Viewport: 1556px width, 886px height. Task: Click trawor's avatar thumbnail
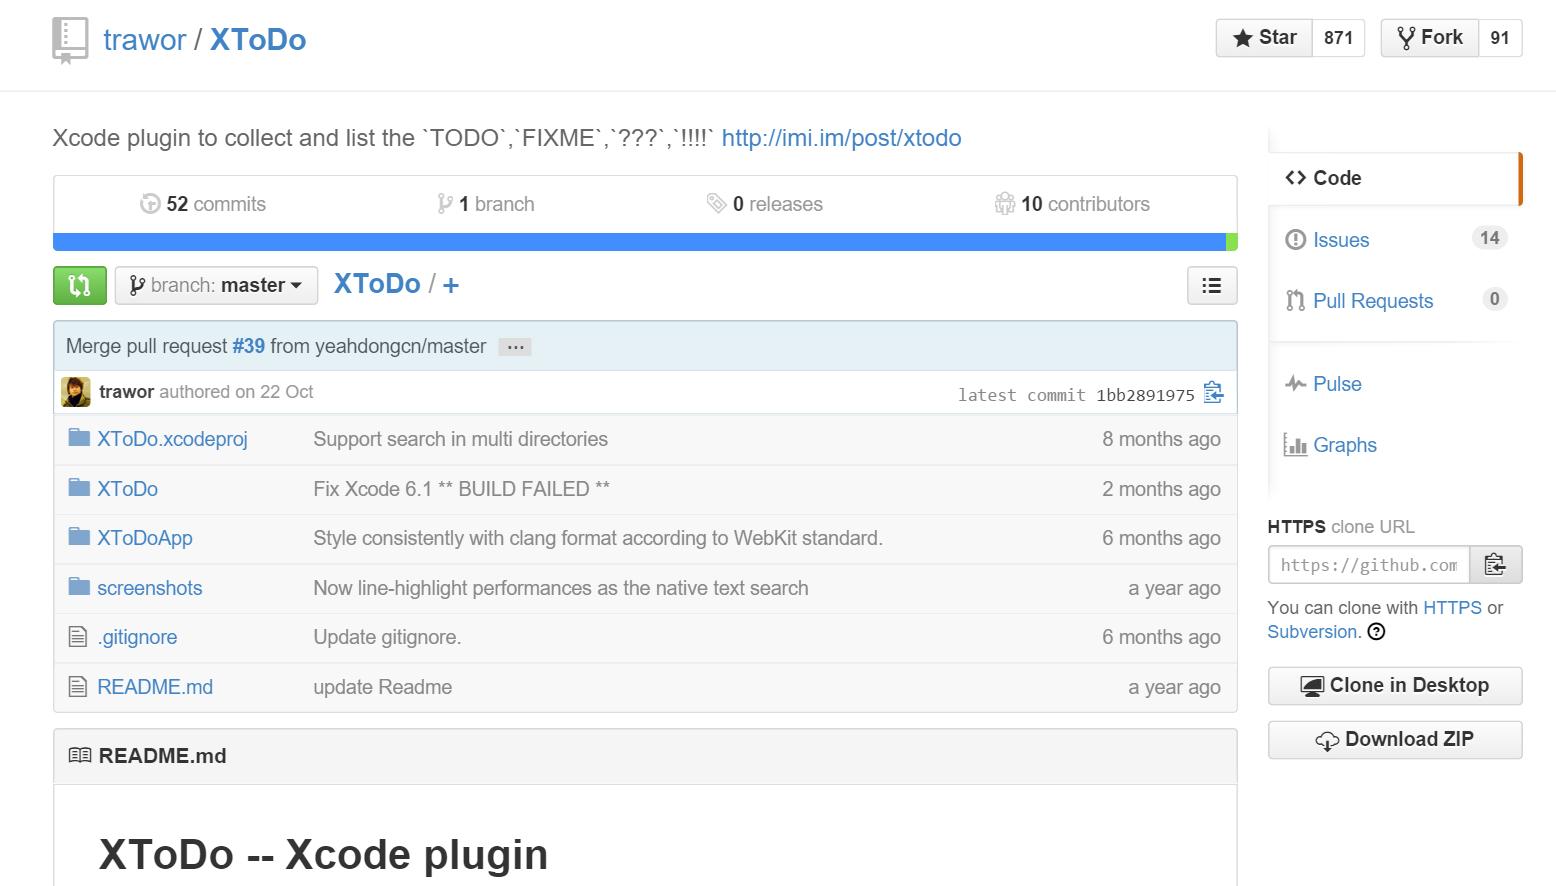coord(76,392)
